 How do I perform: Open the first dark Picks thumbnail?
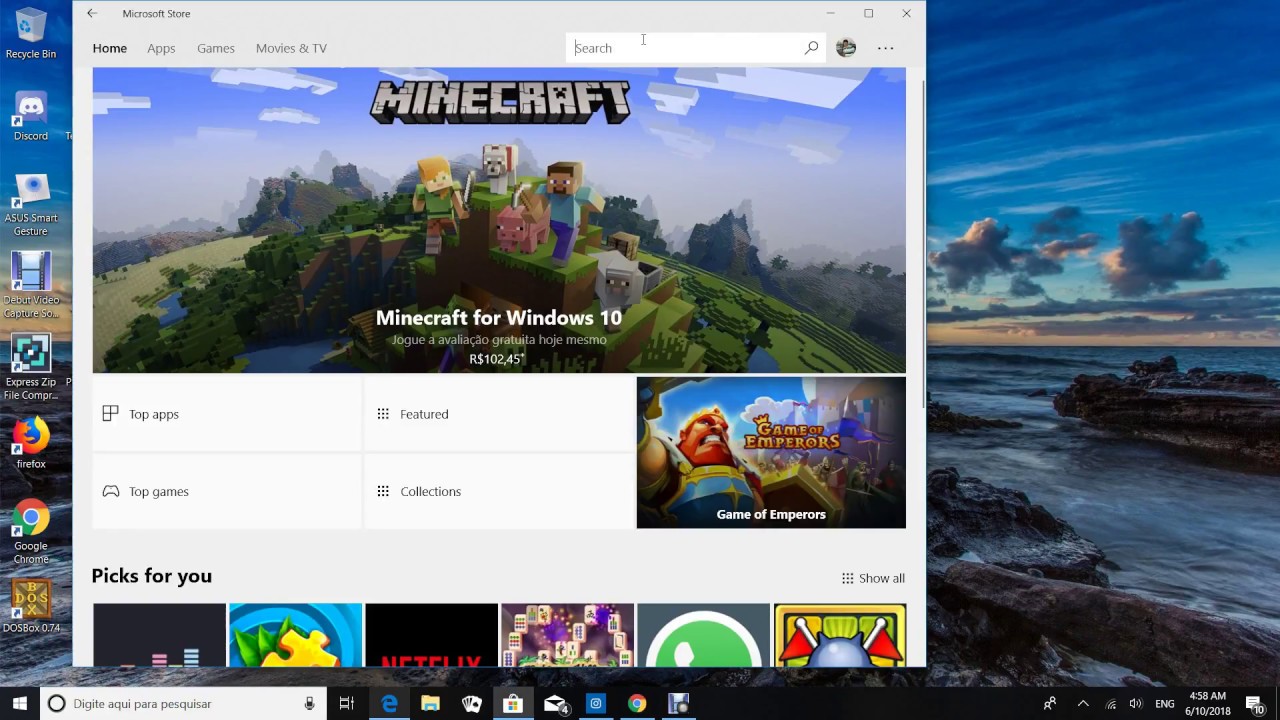click(x=159, y=635)
